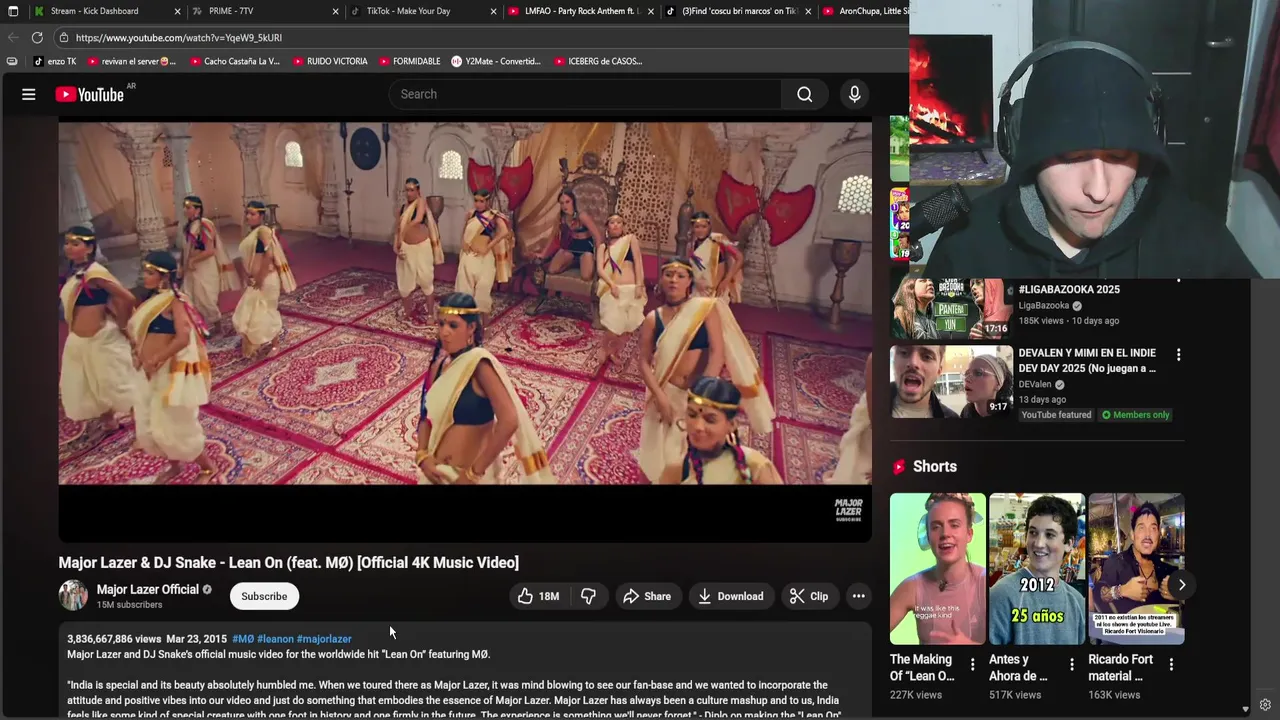Open Ricardo Fort material short
This screenshot has height=720, width=1280.
point(1136,569)
